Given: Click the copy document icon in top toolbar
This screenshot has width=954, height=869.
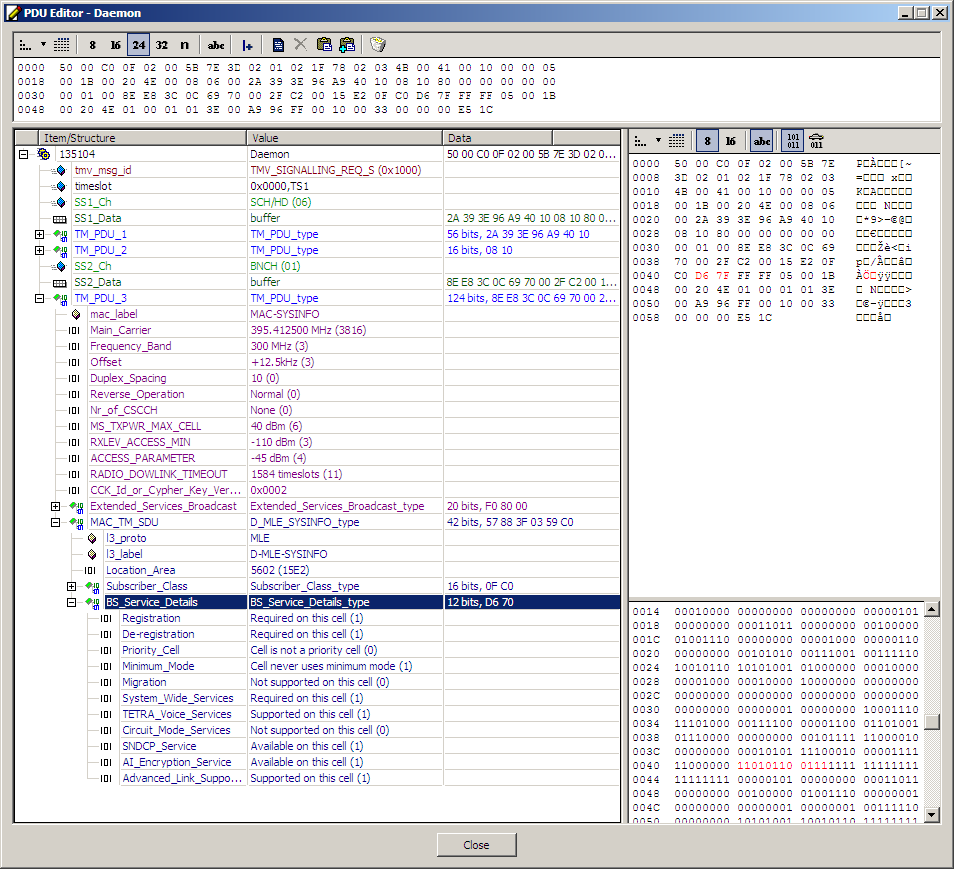Looking at the screenshot, I should pos(278,45).
